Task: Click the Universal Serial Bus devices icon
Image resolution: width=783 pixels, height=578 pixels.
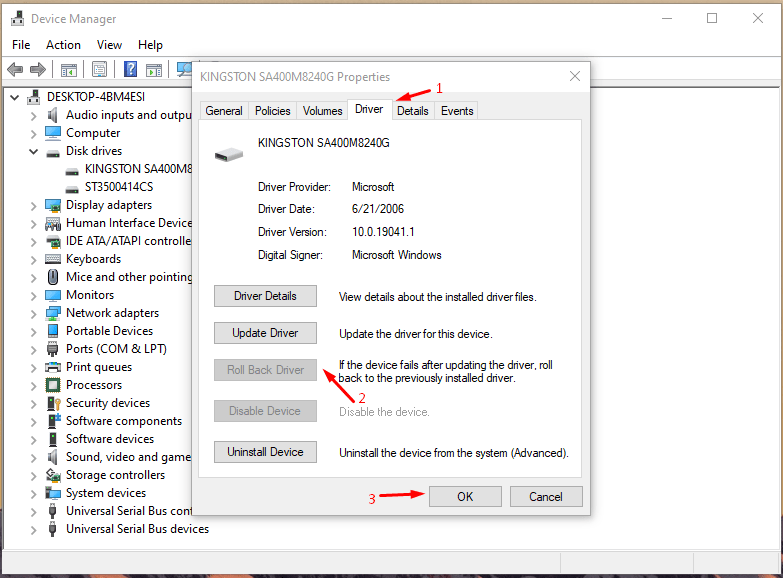Action: [x=52, y=529]
